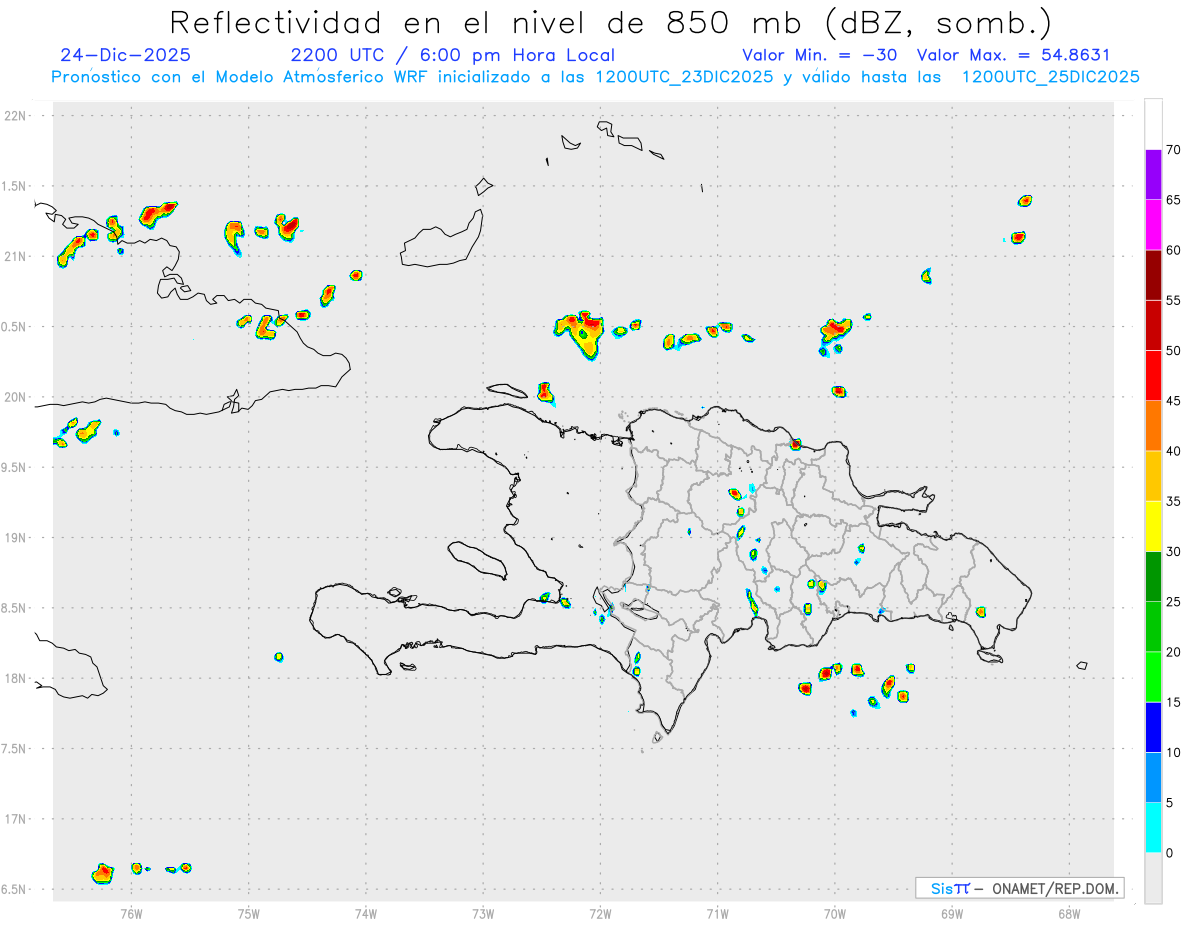Click the colorbar value label '10'
This screenshot has width=1200, height=927.
pyautogui.click(x=1173, y=752)
